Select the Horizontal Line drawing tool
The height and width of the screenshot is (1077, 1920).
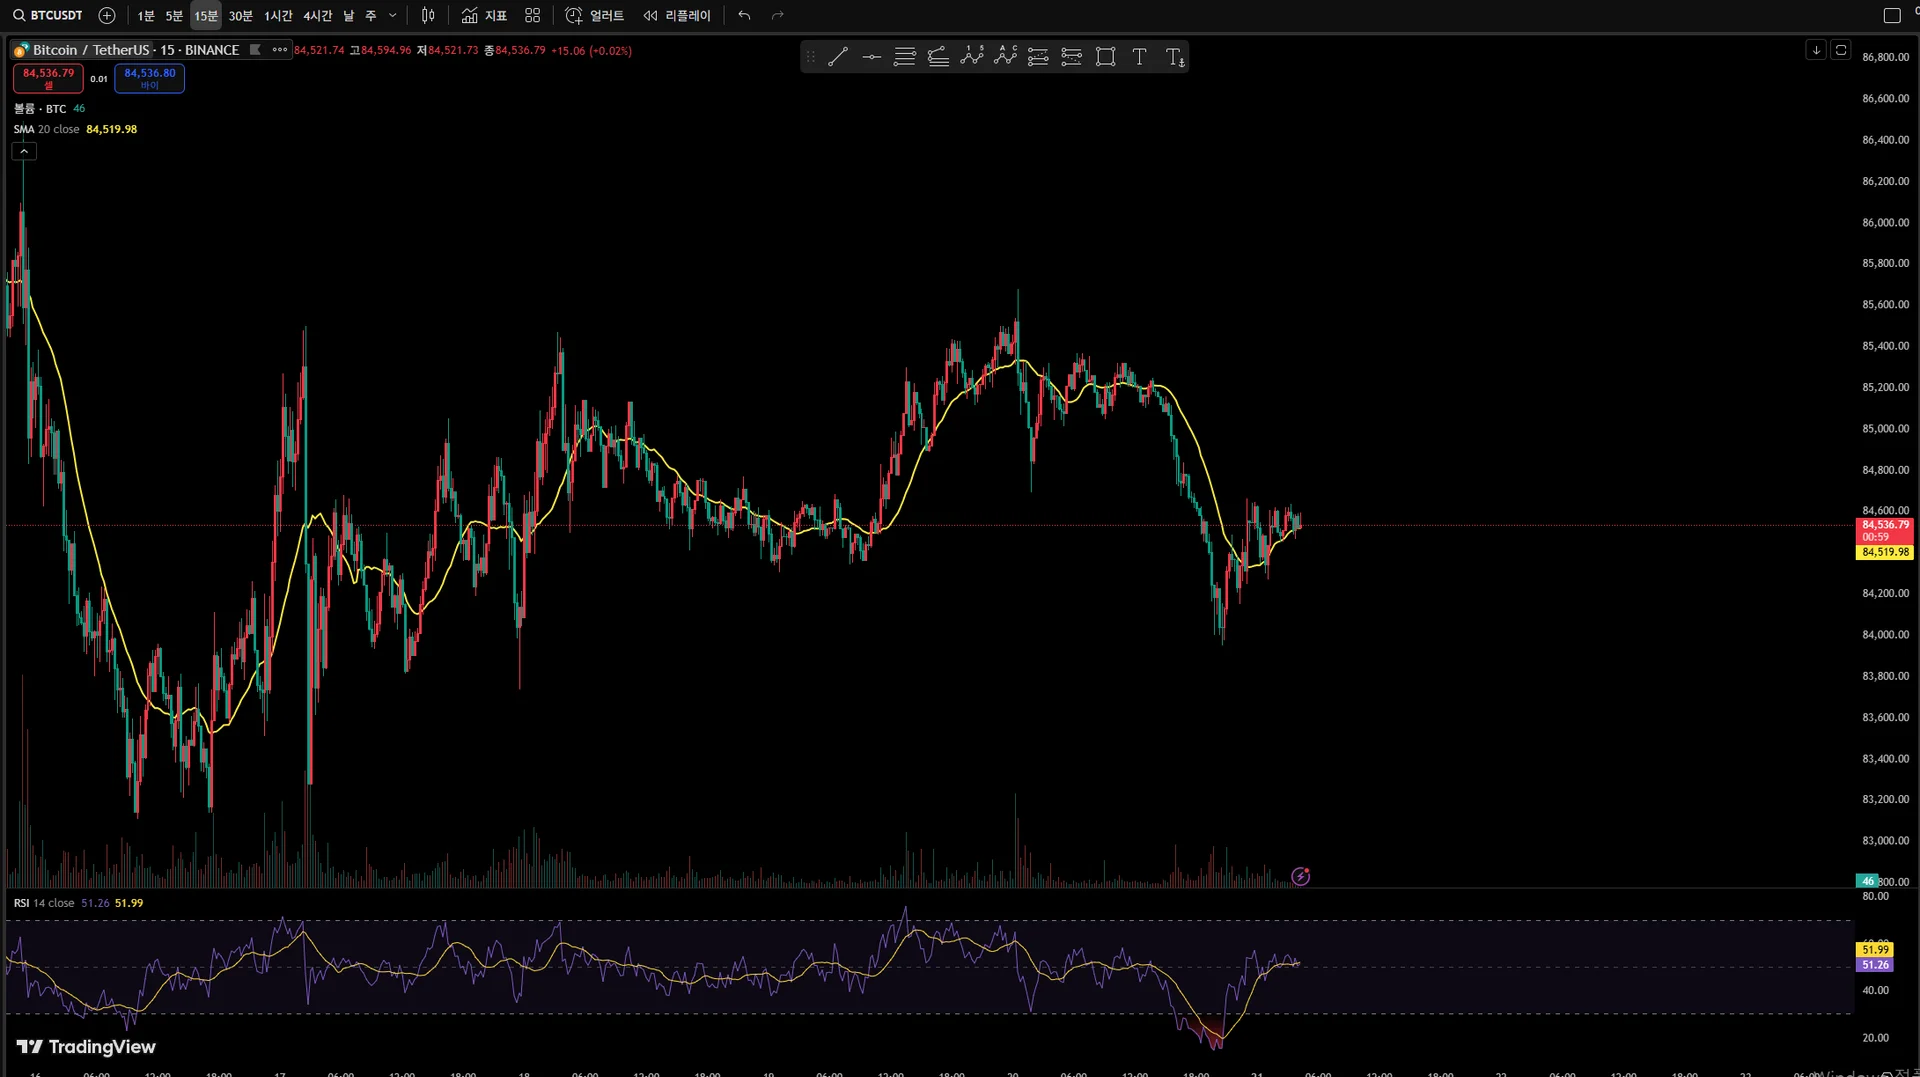pos(872,57)
